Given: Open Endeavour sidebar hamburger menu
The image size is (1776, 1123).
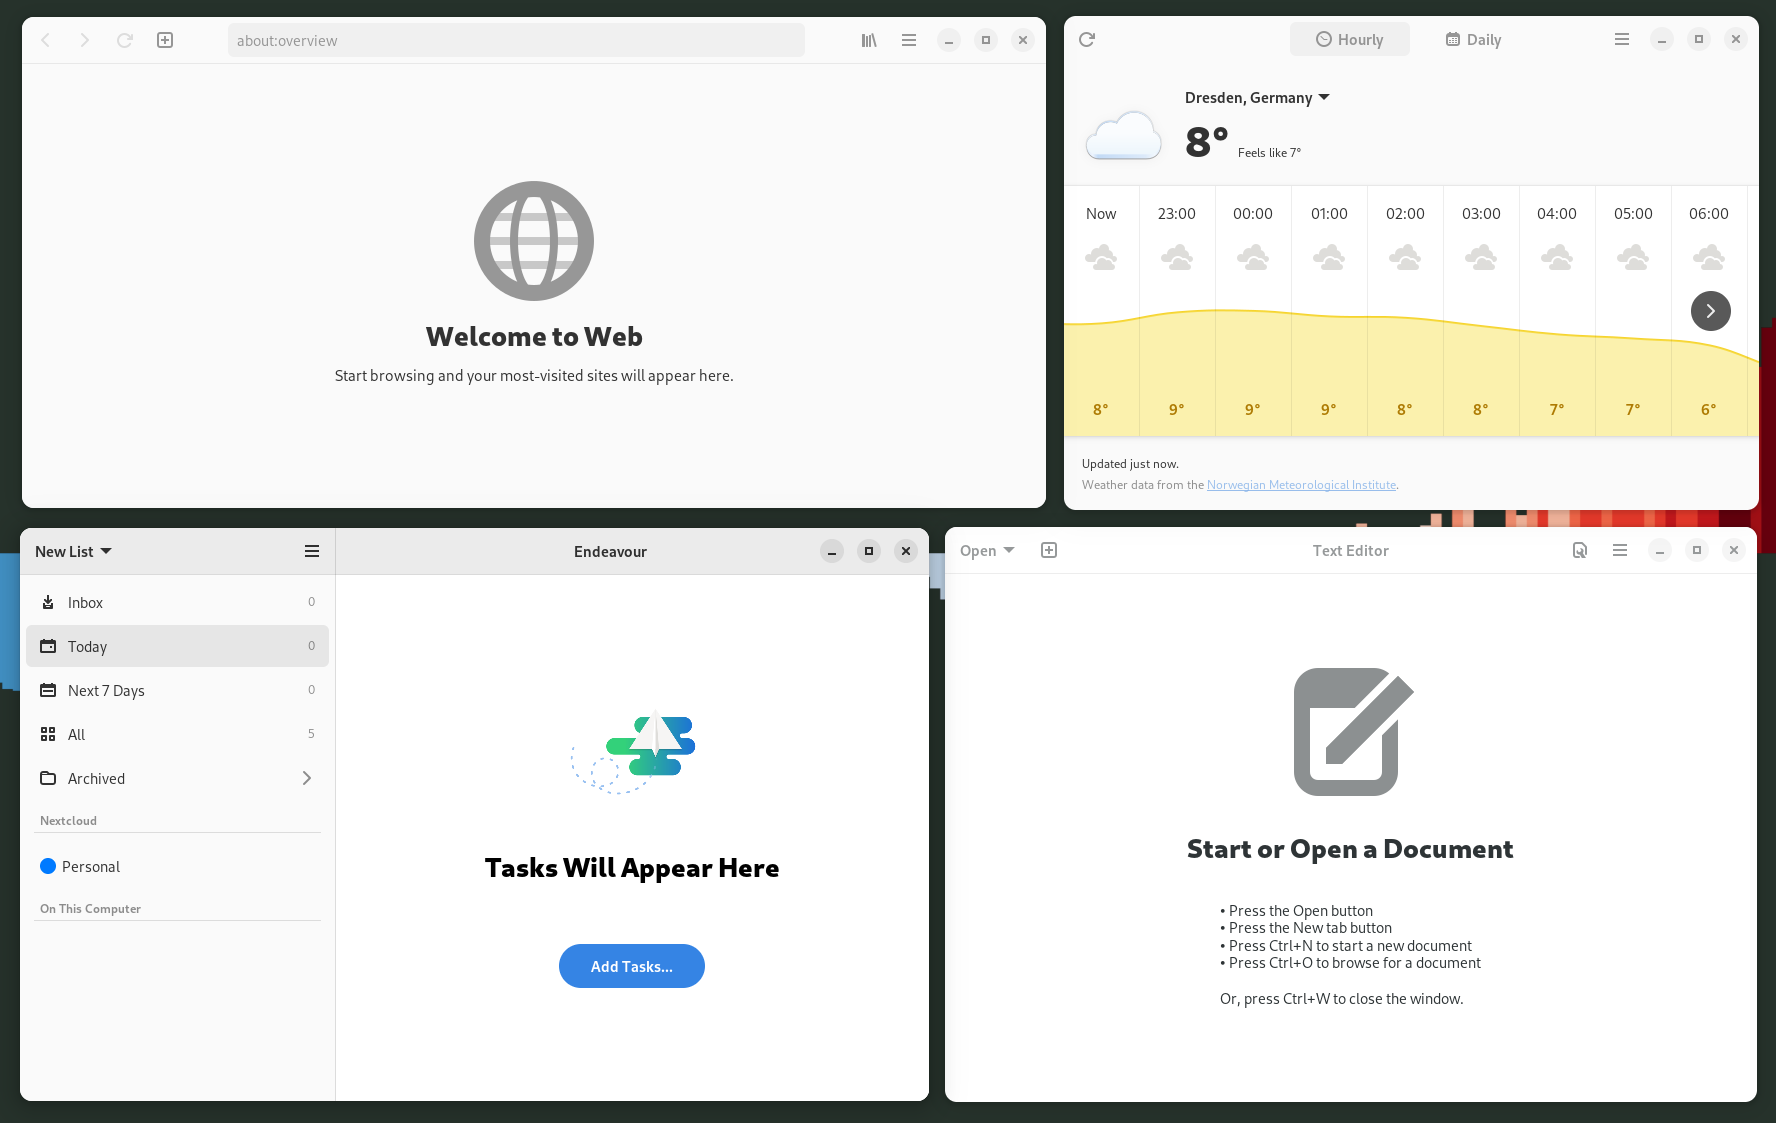Looking at the screenshot, I should pyautogui.click(x=312, y=551).
